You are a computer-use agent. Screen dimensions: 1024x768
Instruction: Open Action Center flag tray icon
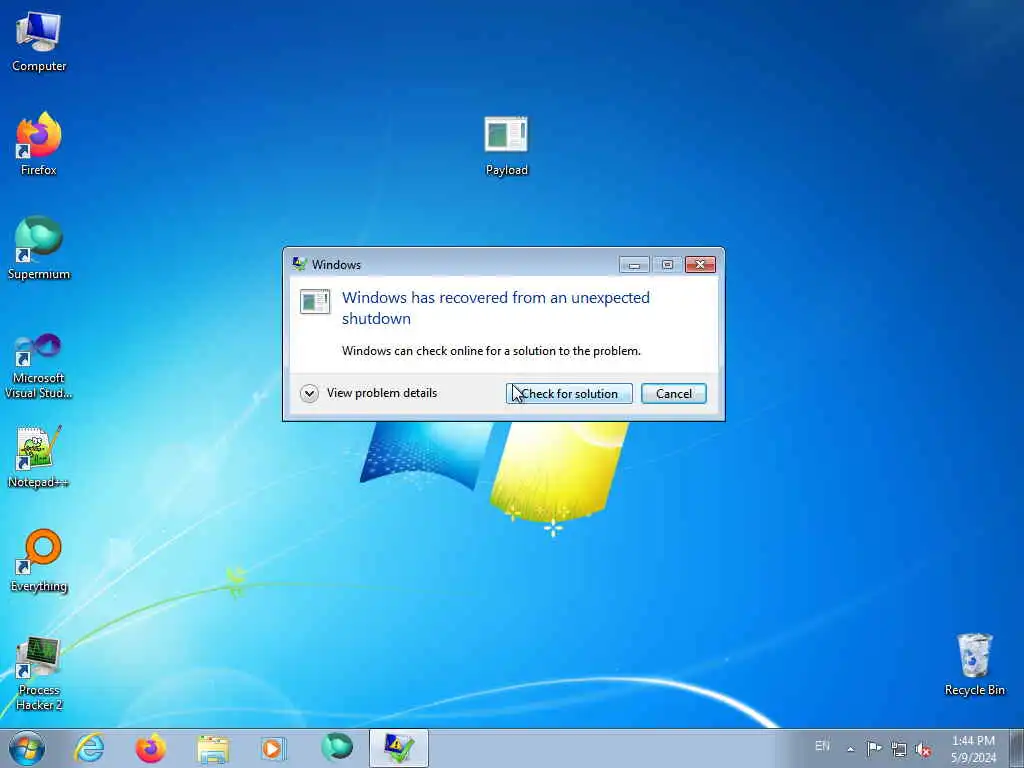(874, 748)
